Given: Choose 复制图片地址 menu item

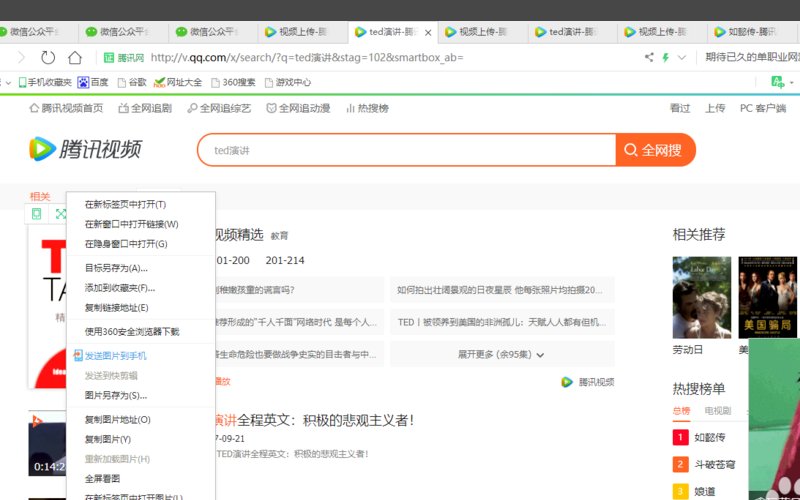Looking at the screenshot, I should (141, 420).
